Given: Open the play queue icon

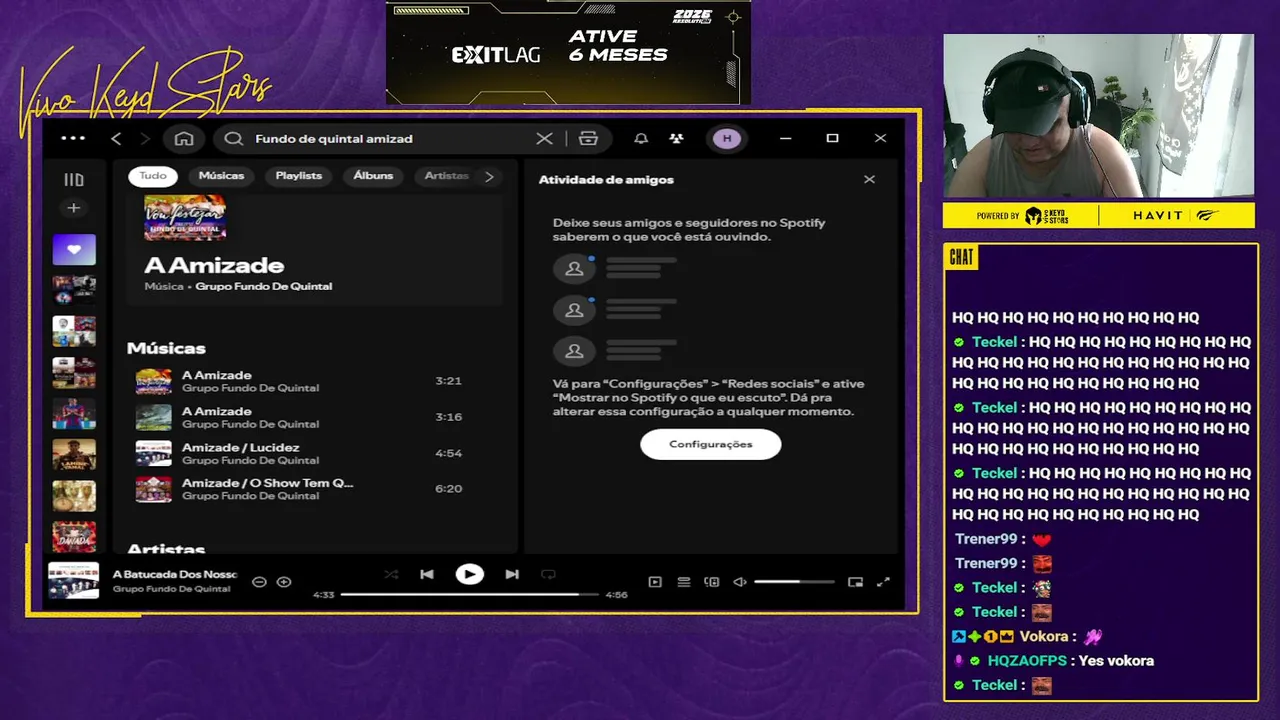Looking at the screenshot, I should 684,582.
